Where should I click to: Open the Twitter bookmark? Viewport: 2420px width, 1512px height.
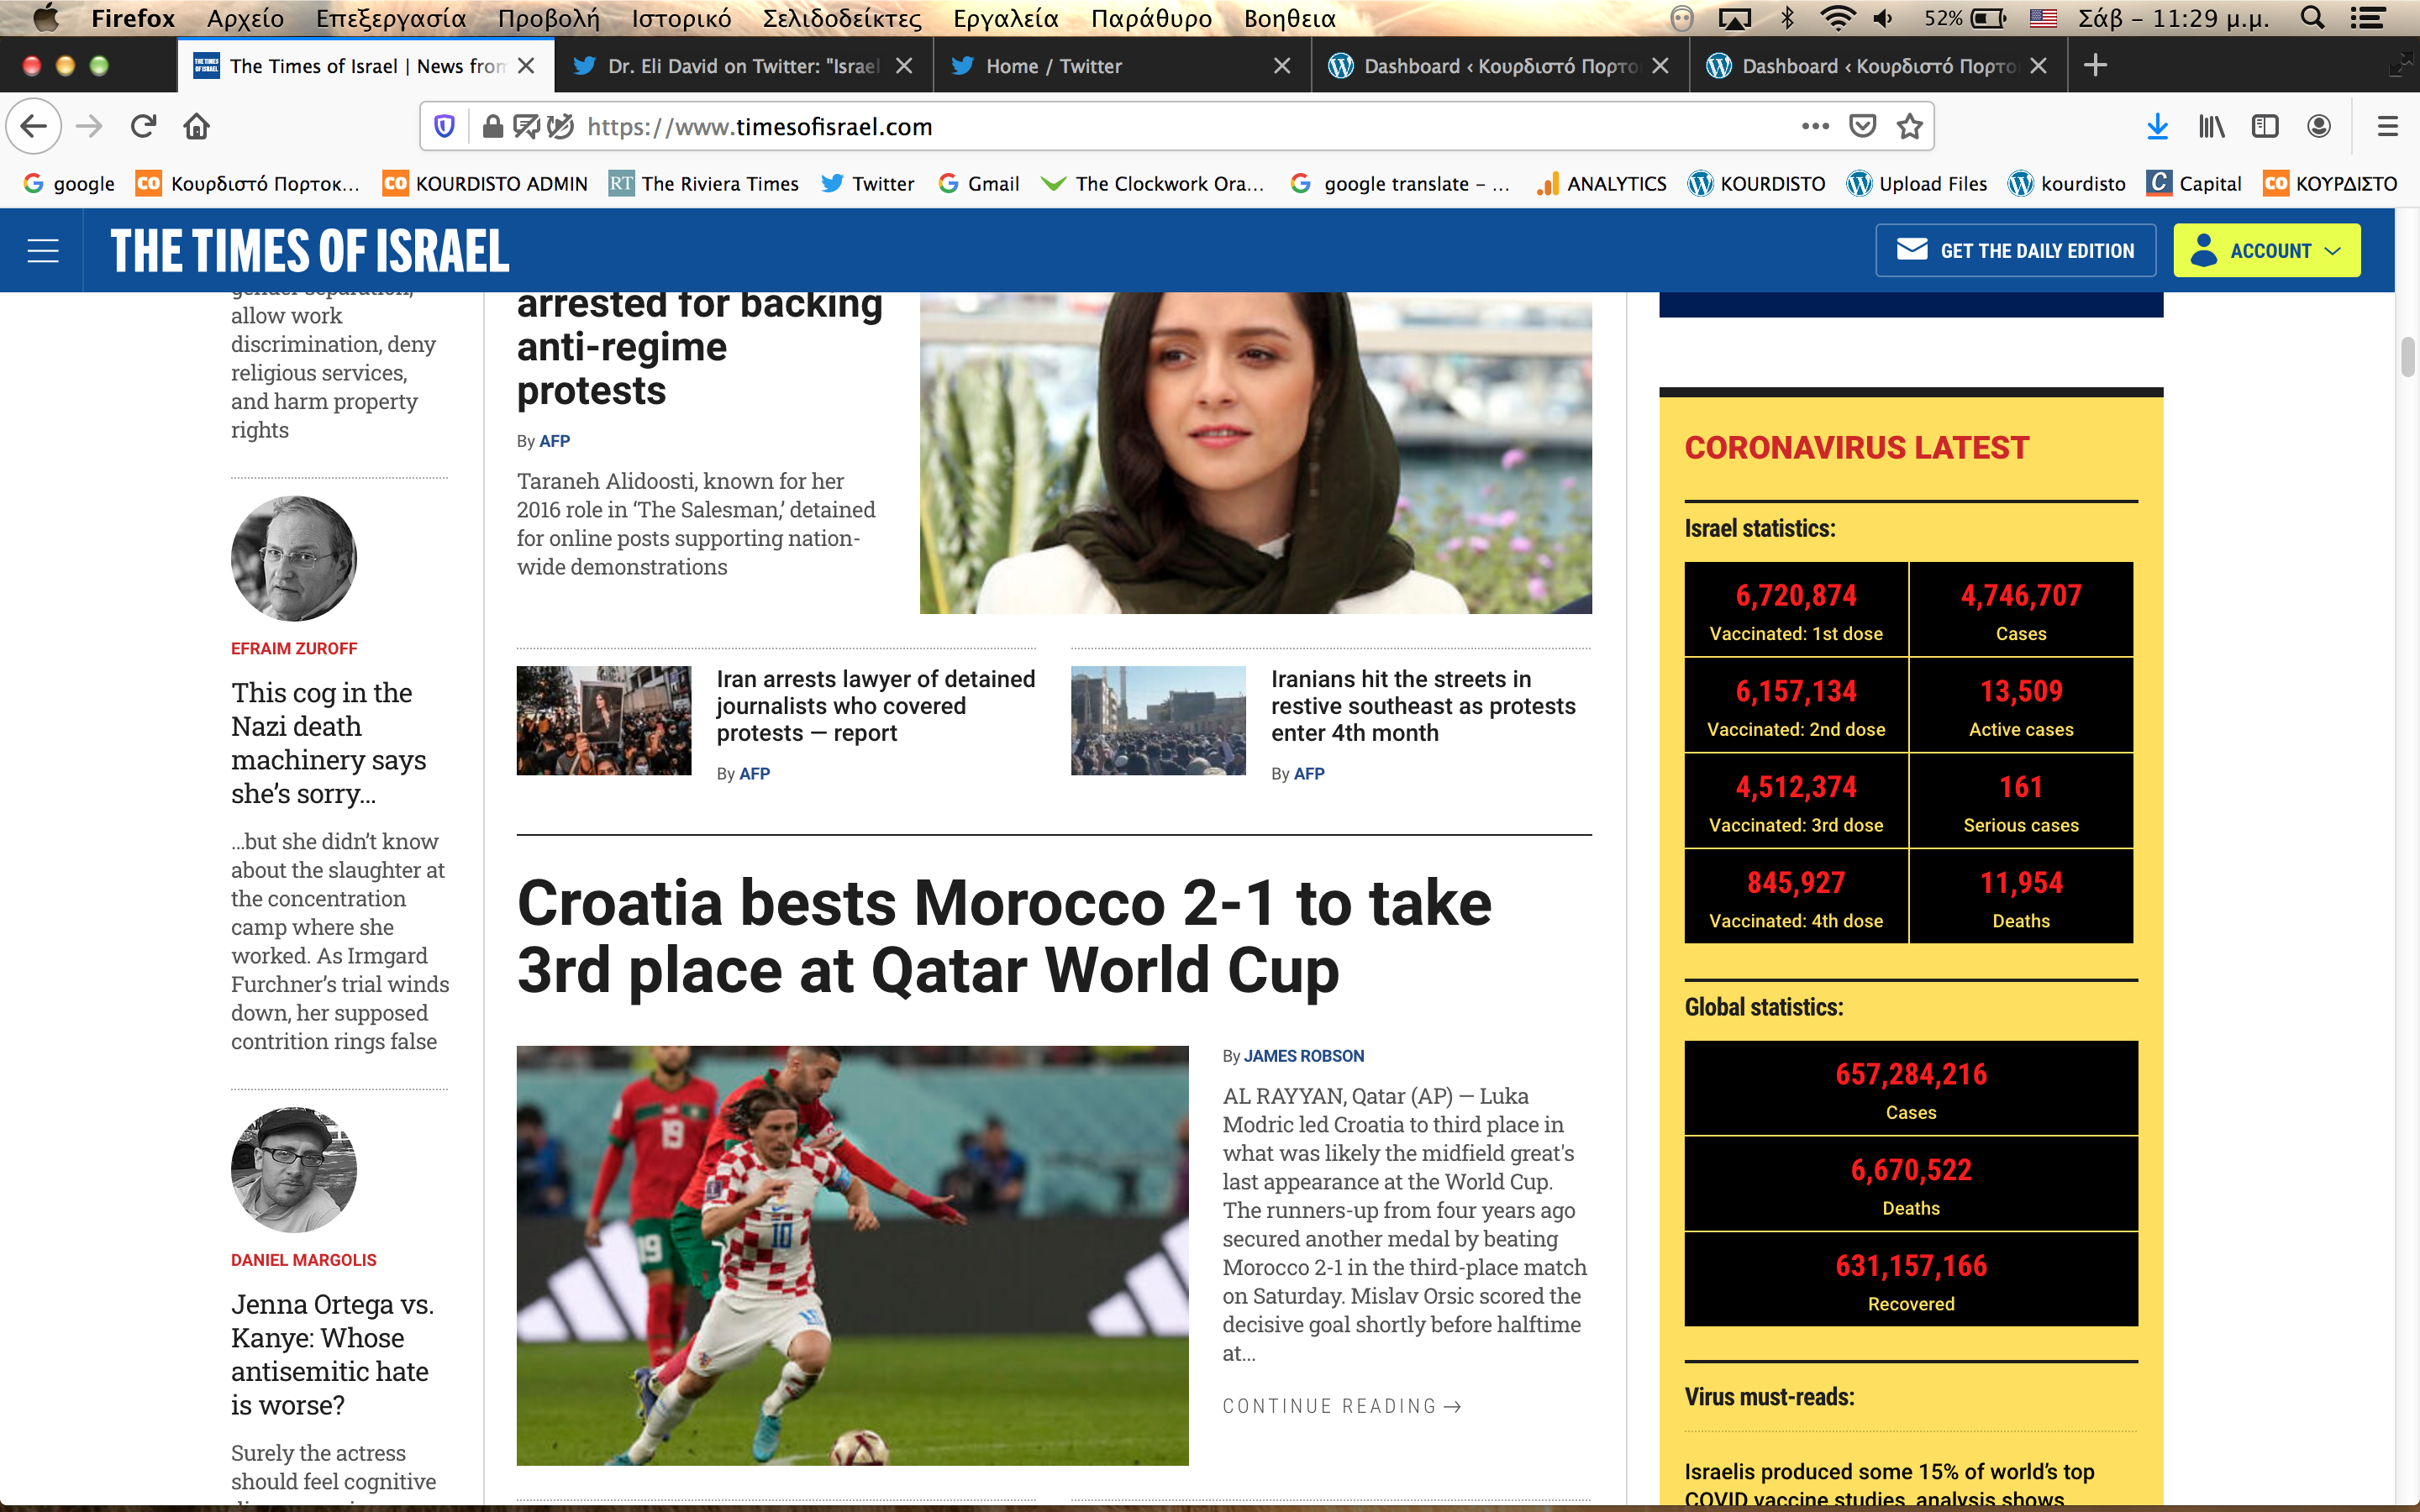coord(867,184)
